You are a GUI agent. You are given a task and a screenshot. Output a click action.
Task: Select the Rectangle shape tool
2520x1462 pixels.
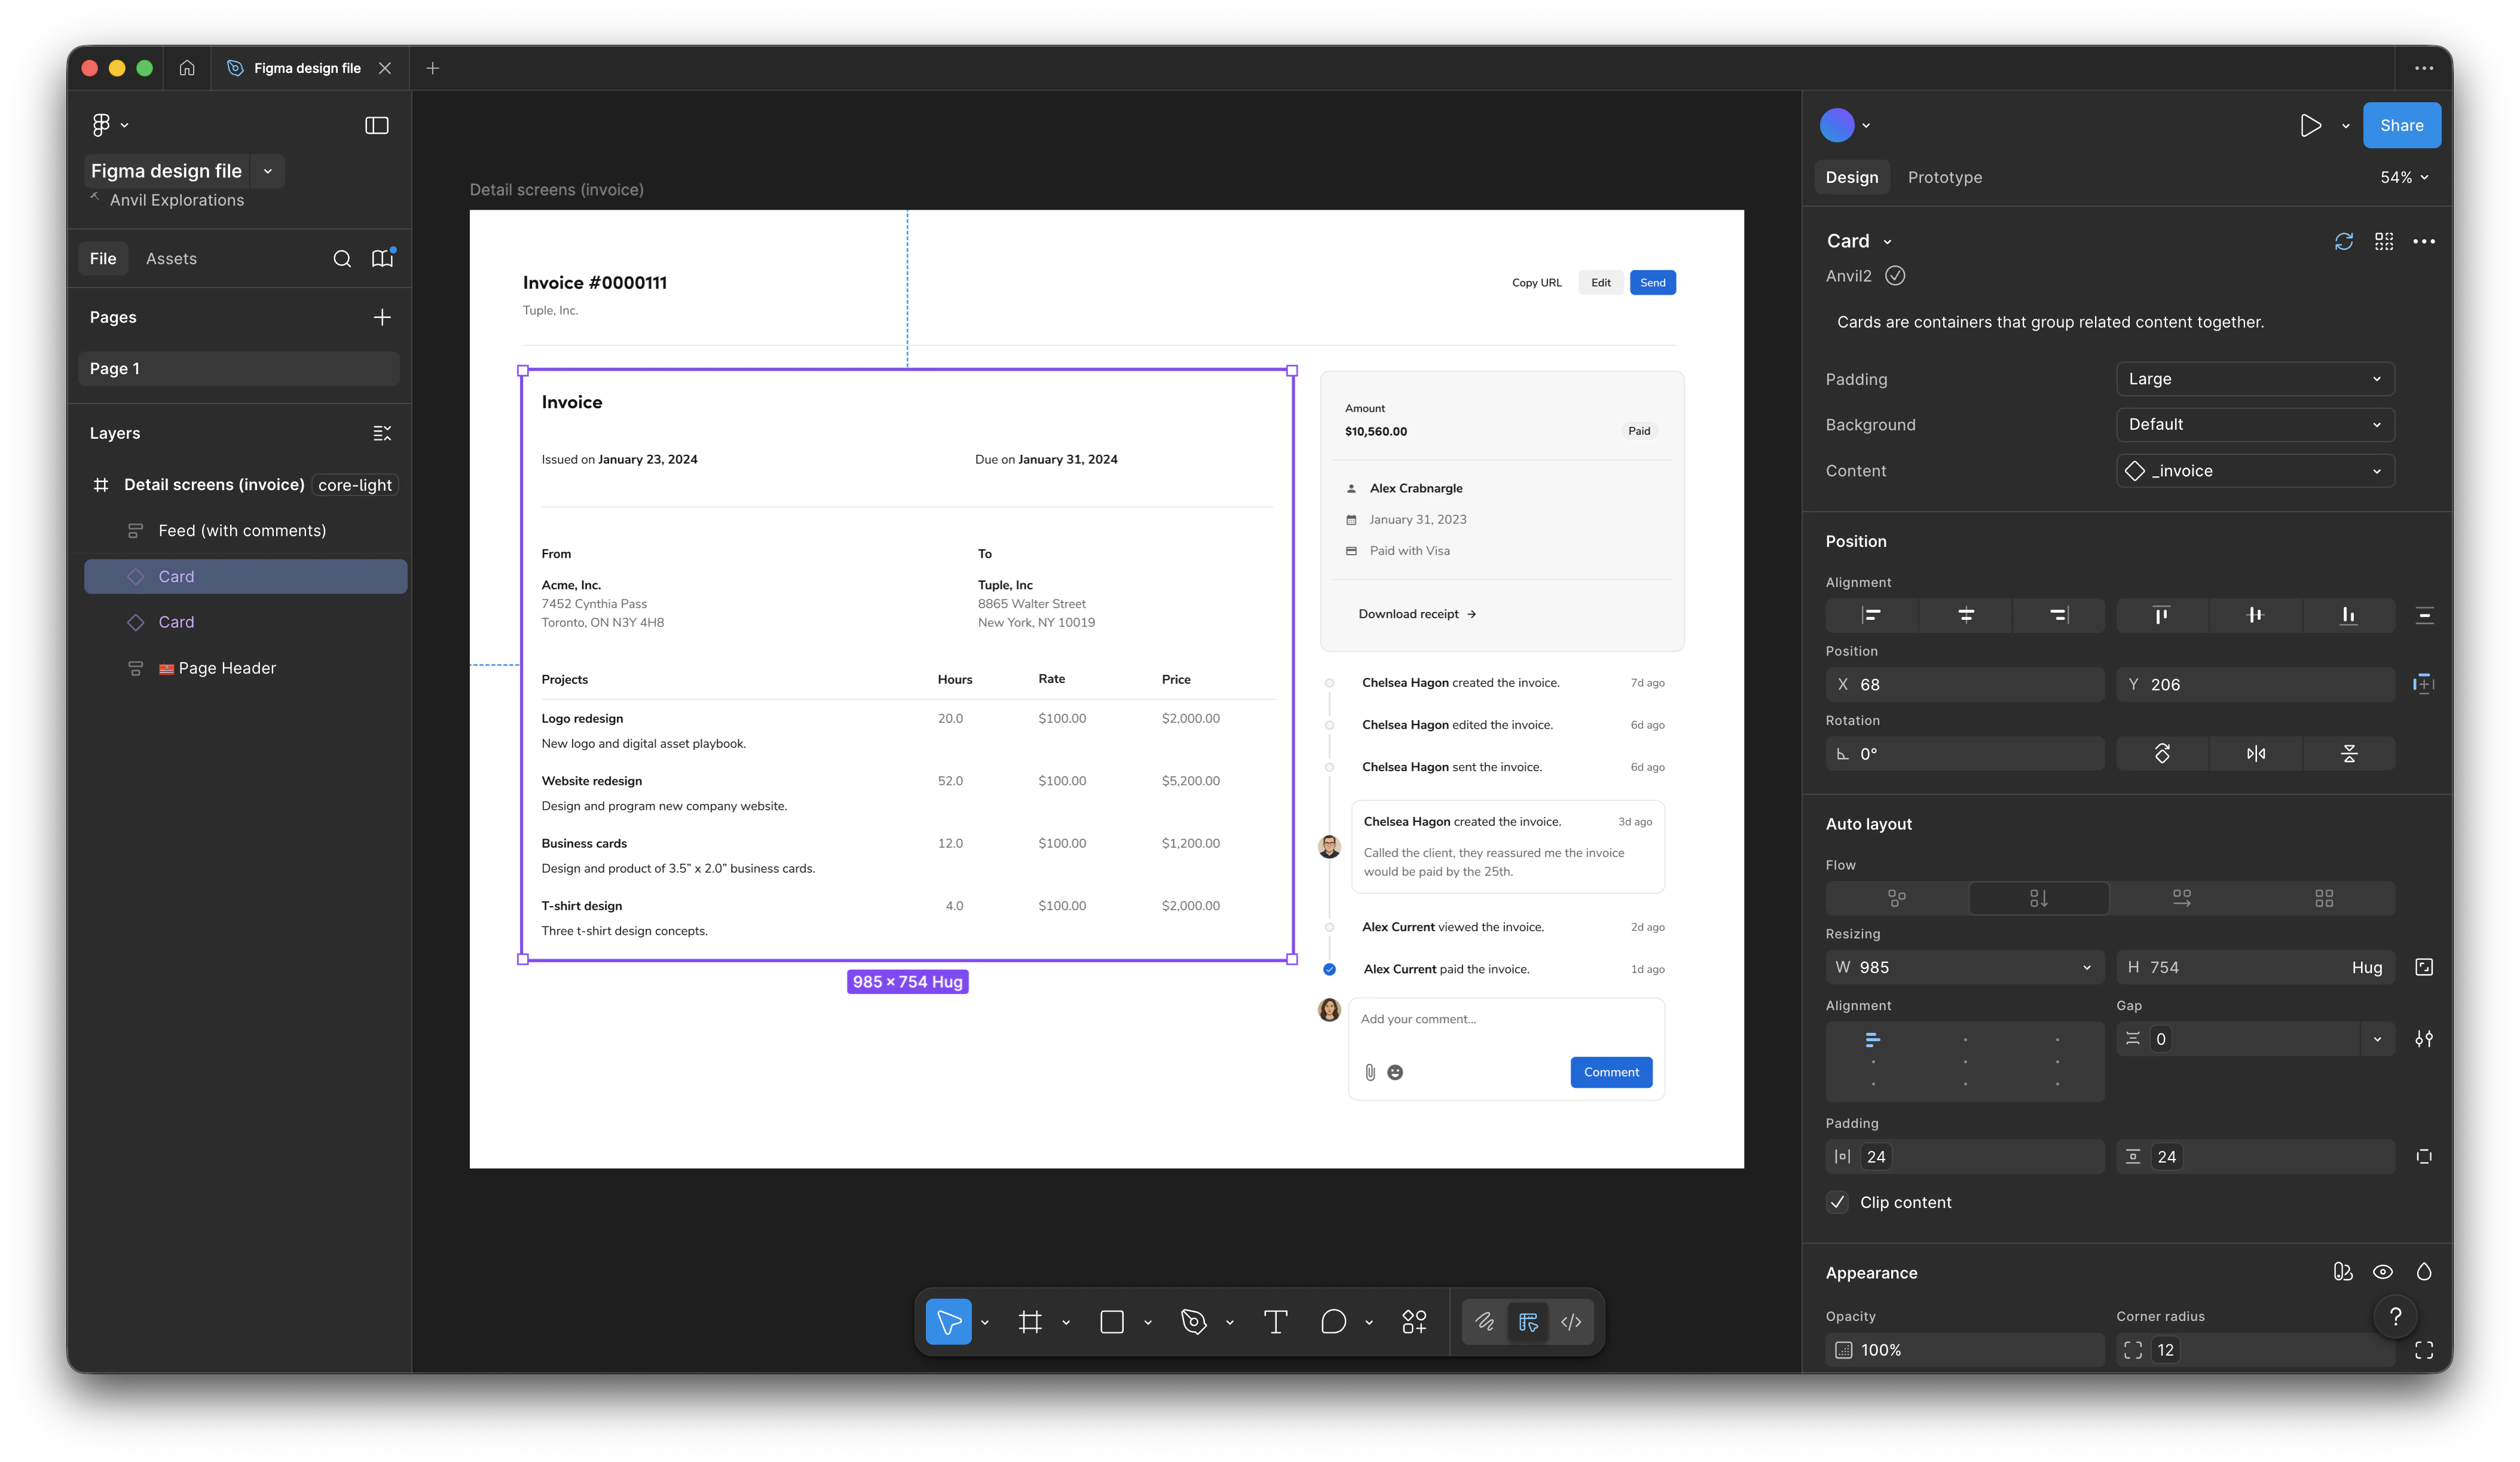pos(1112,1322)
